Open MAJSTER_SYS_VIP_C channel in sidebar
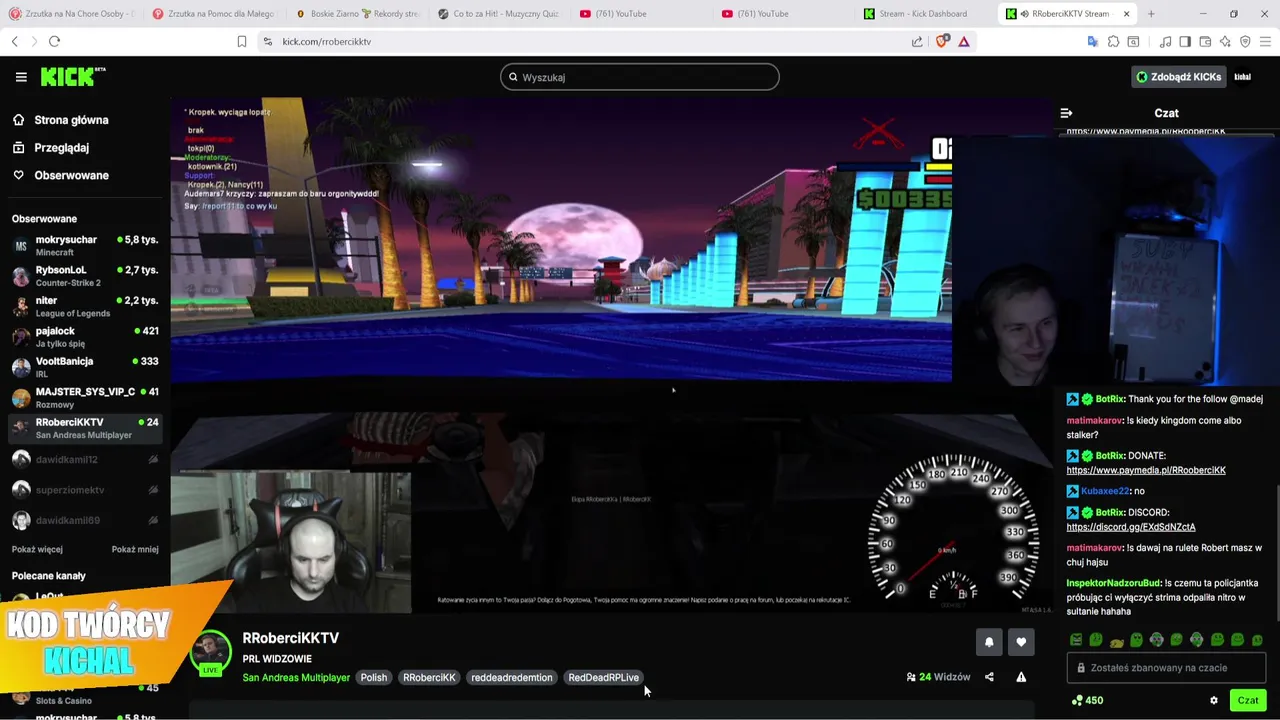Image resolution: width=1280 pixels, height=720 pixels. (85, 398)
